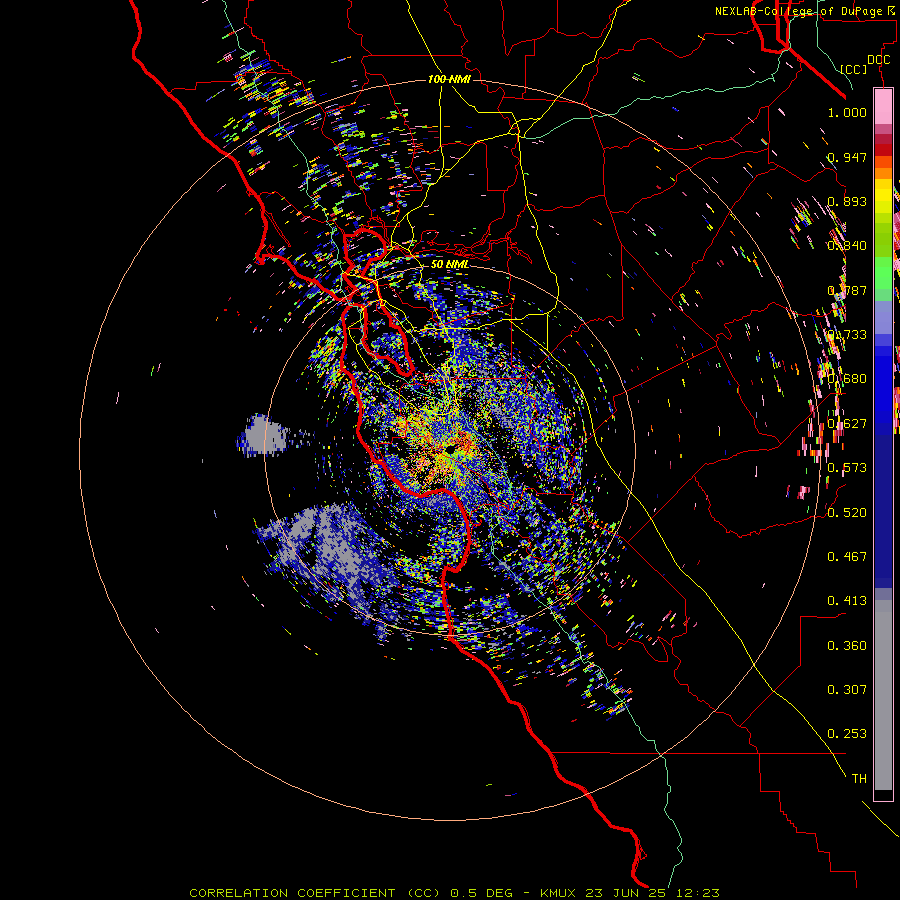Screen dimensions: 900x900
Task: Click the TH threshold label
Action: pyautogui.click(x=859, y=778)
